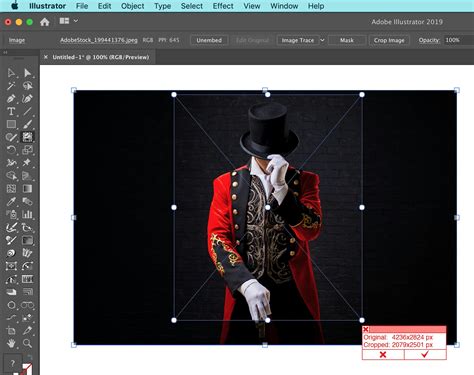The width and height of the screenshot is (474, 375).
Task: Select the Direct Selection hollow arrow tool
Action: tap(11, 73)
